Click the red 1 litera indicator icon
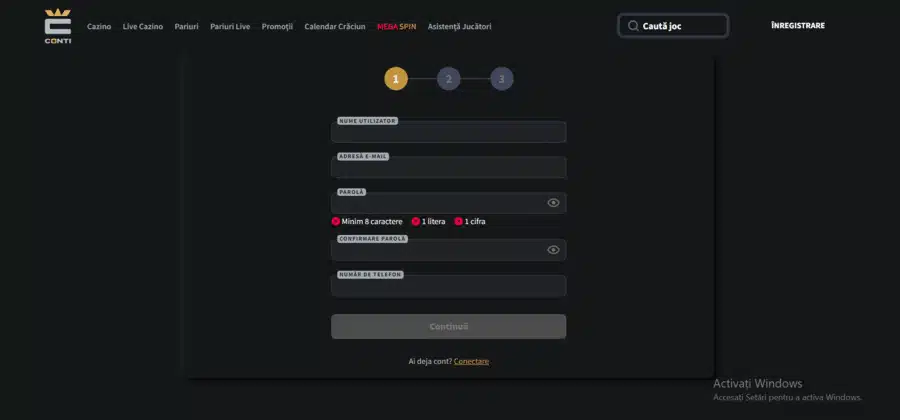The height and width of the screenshot is (420, 900). [x=416, y=221]
